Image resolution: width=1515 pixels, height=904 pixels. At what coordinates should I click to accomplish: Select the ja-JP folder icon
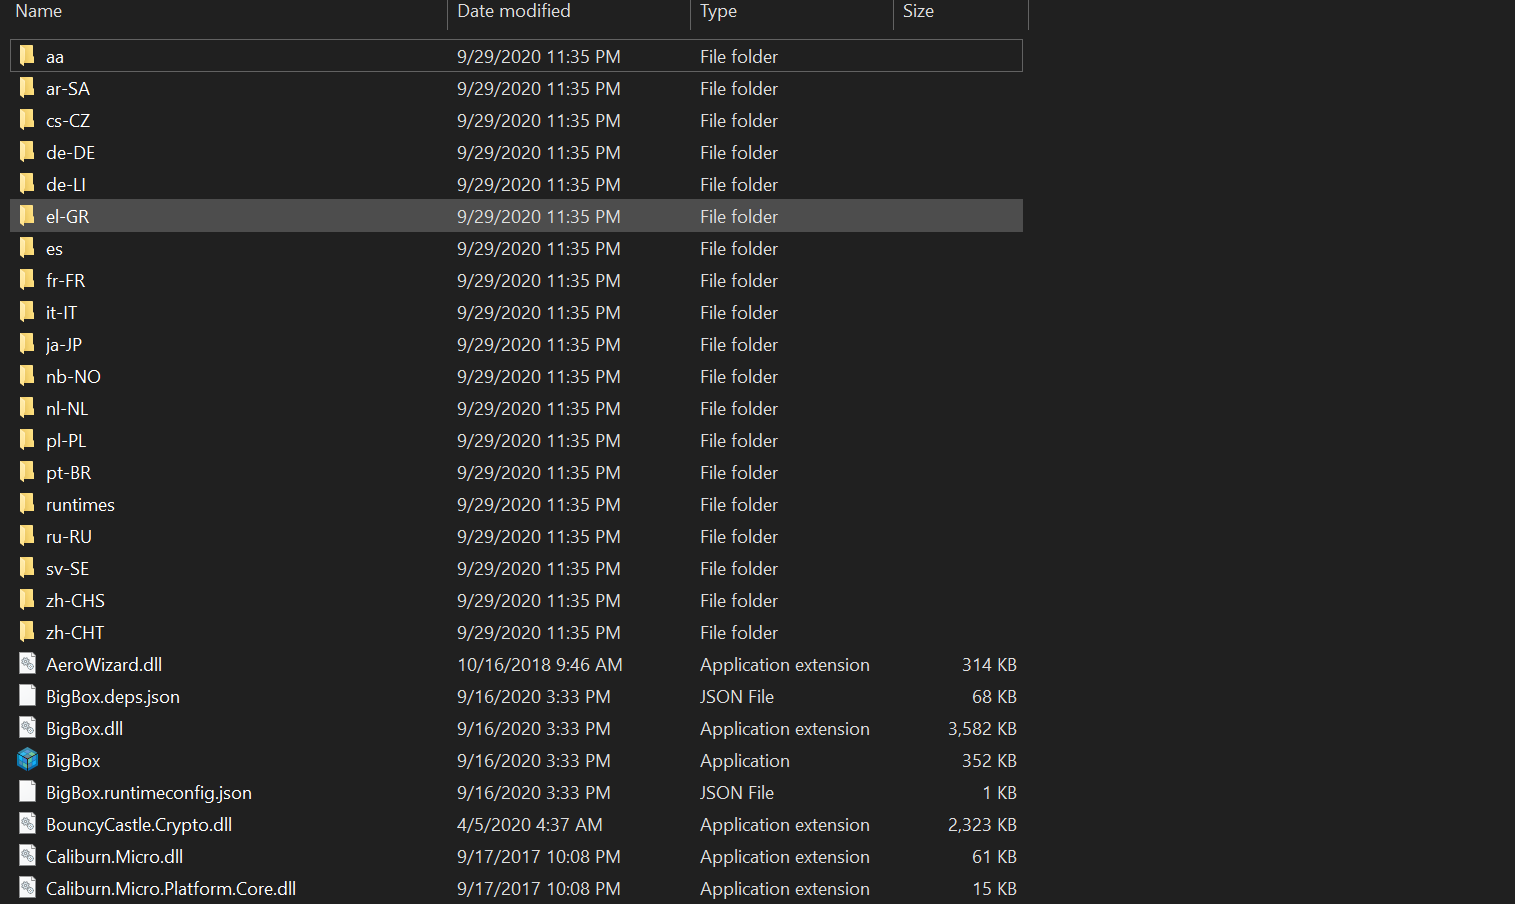point(27,344)
